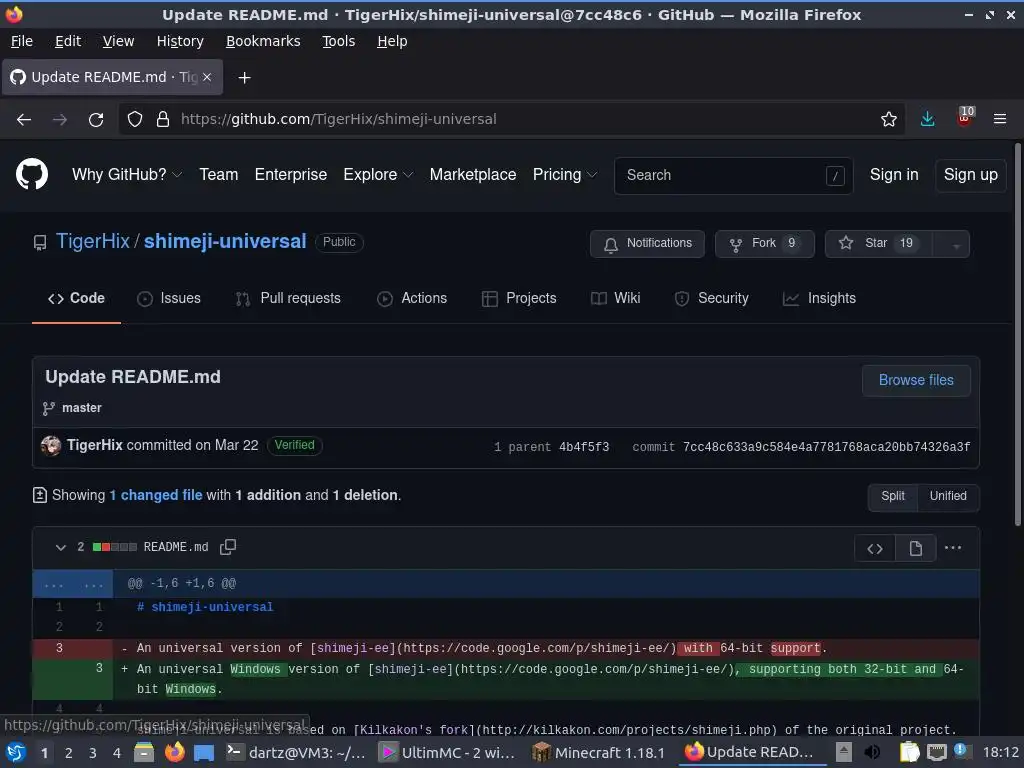1024x768 pixels.
Task: Expand the Why GitHub? dropdown
Action: coord(127,175)
